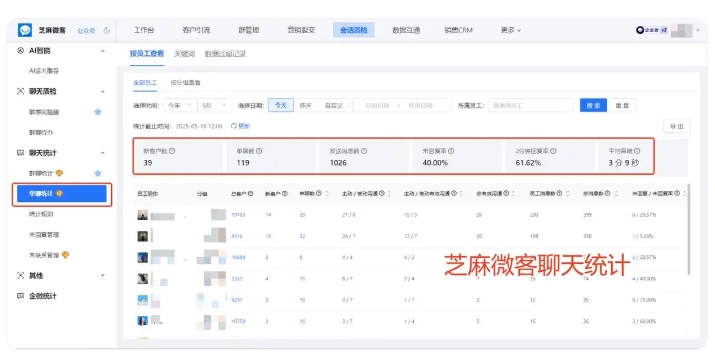
Task: Collapse the 聊天质检 sidebar section
Action: coord(103,91)
